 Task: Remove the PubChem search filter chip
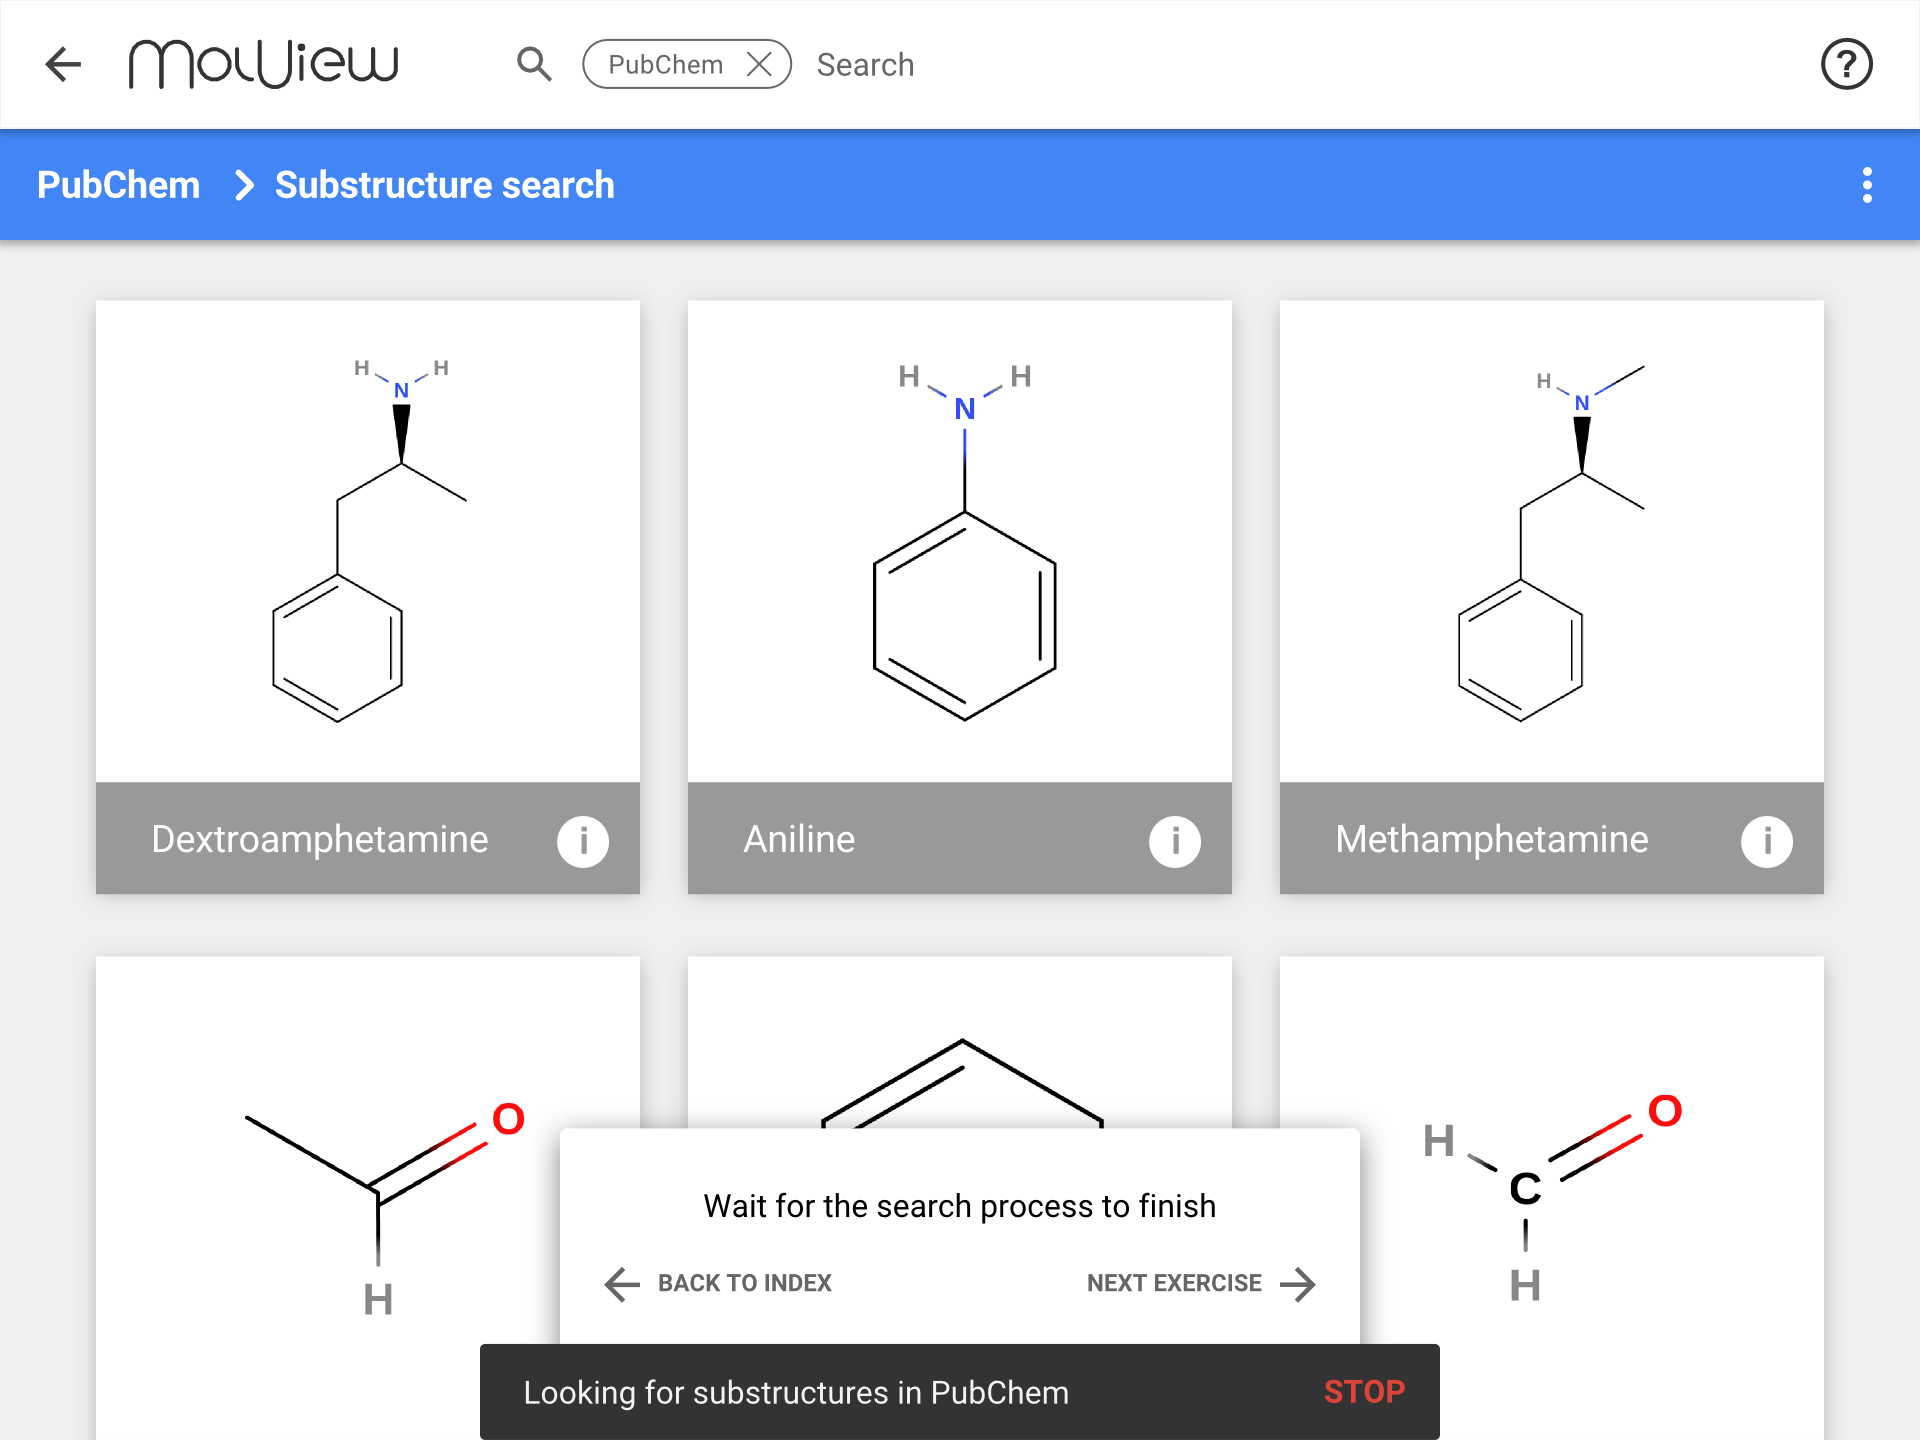click(760, 64)
